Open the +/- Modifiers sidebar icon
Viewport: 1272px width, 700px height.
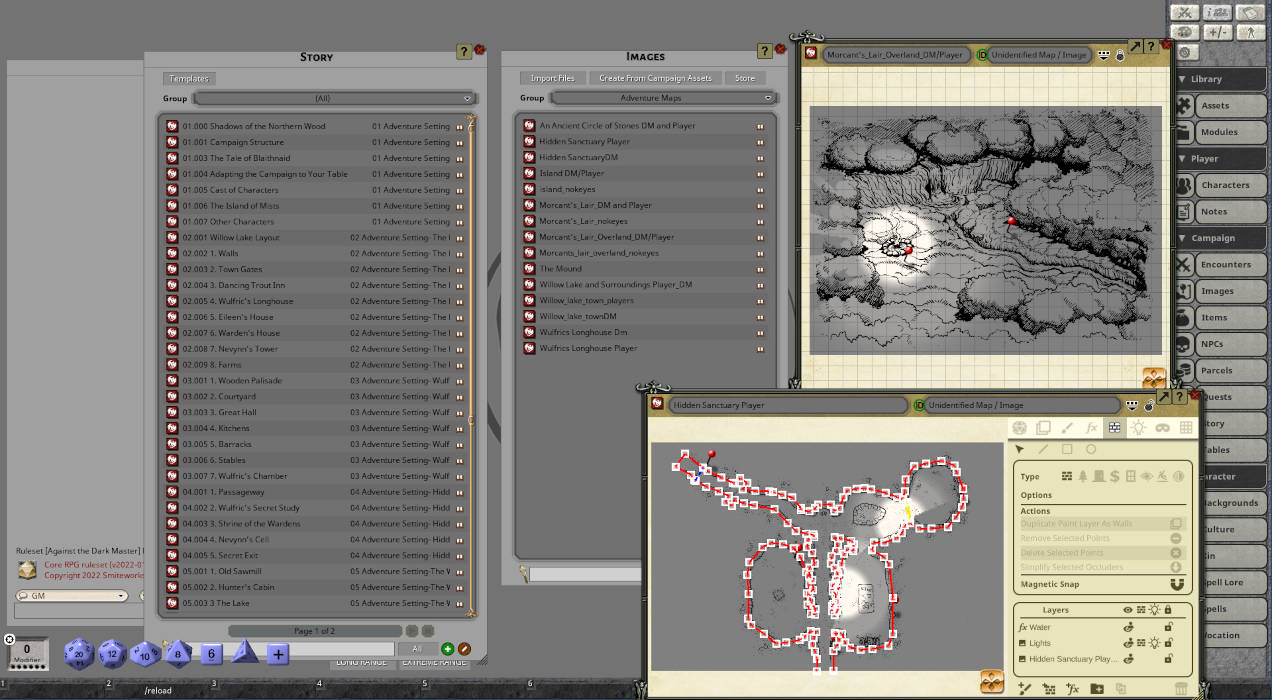click(1217, 32)
